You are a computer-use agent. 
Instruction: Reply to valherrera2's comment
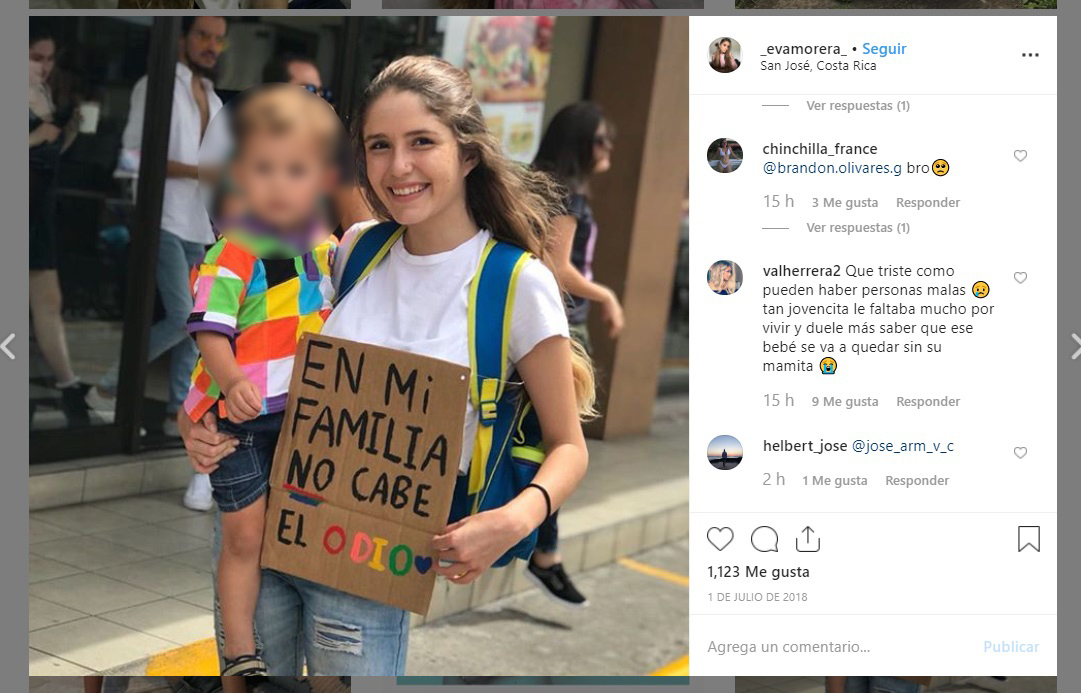click(928, 401)
